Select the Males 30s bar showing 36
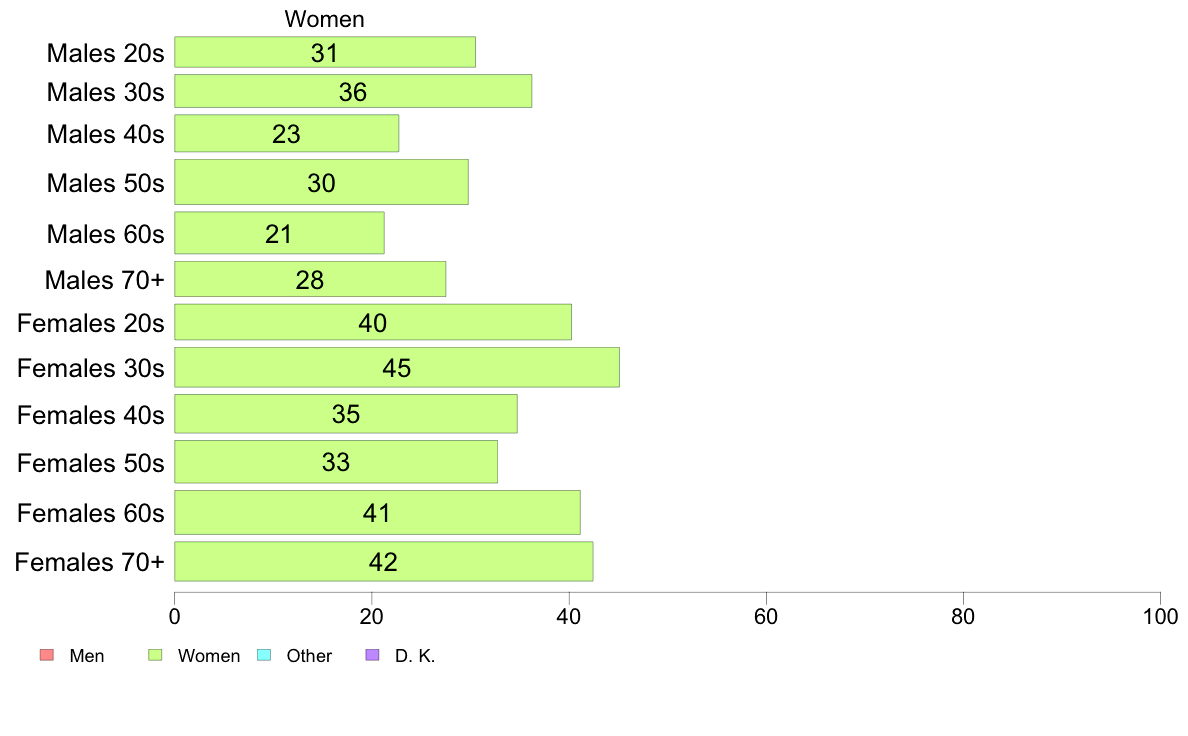Image resolution: width=1188 pixels, height=736 pixels. pos(353,91)
